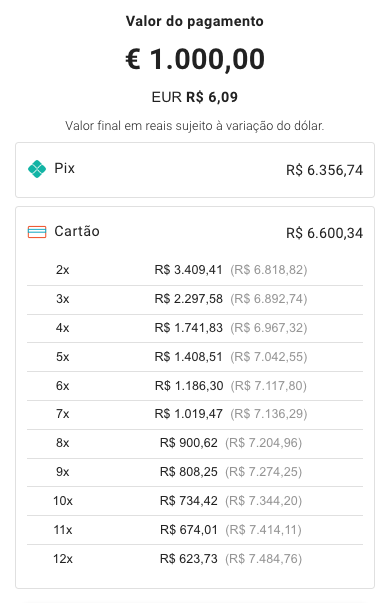
Task: Select the 5x installment row
Action: pos(195,357)
